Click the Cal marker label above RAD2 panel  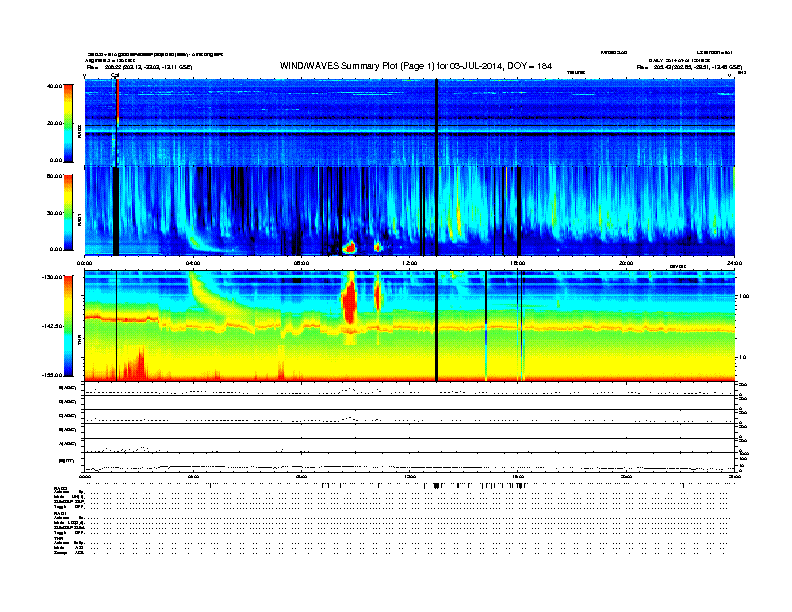[x=115, y=76]
